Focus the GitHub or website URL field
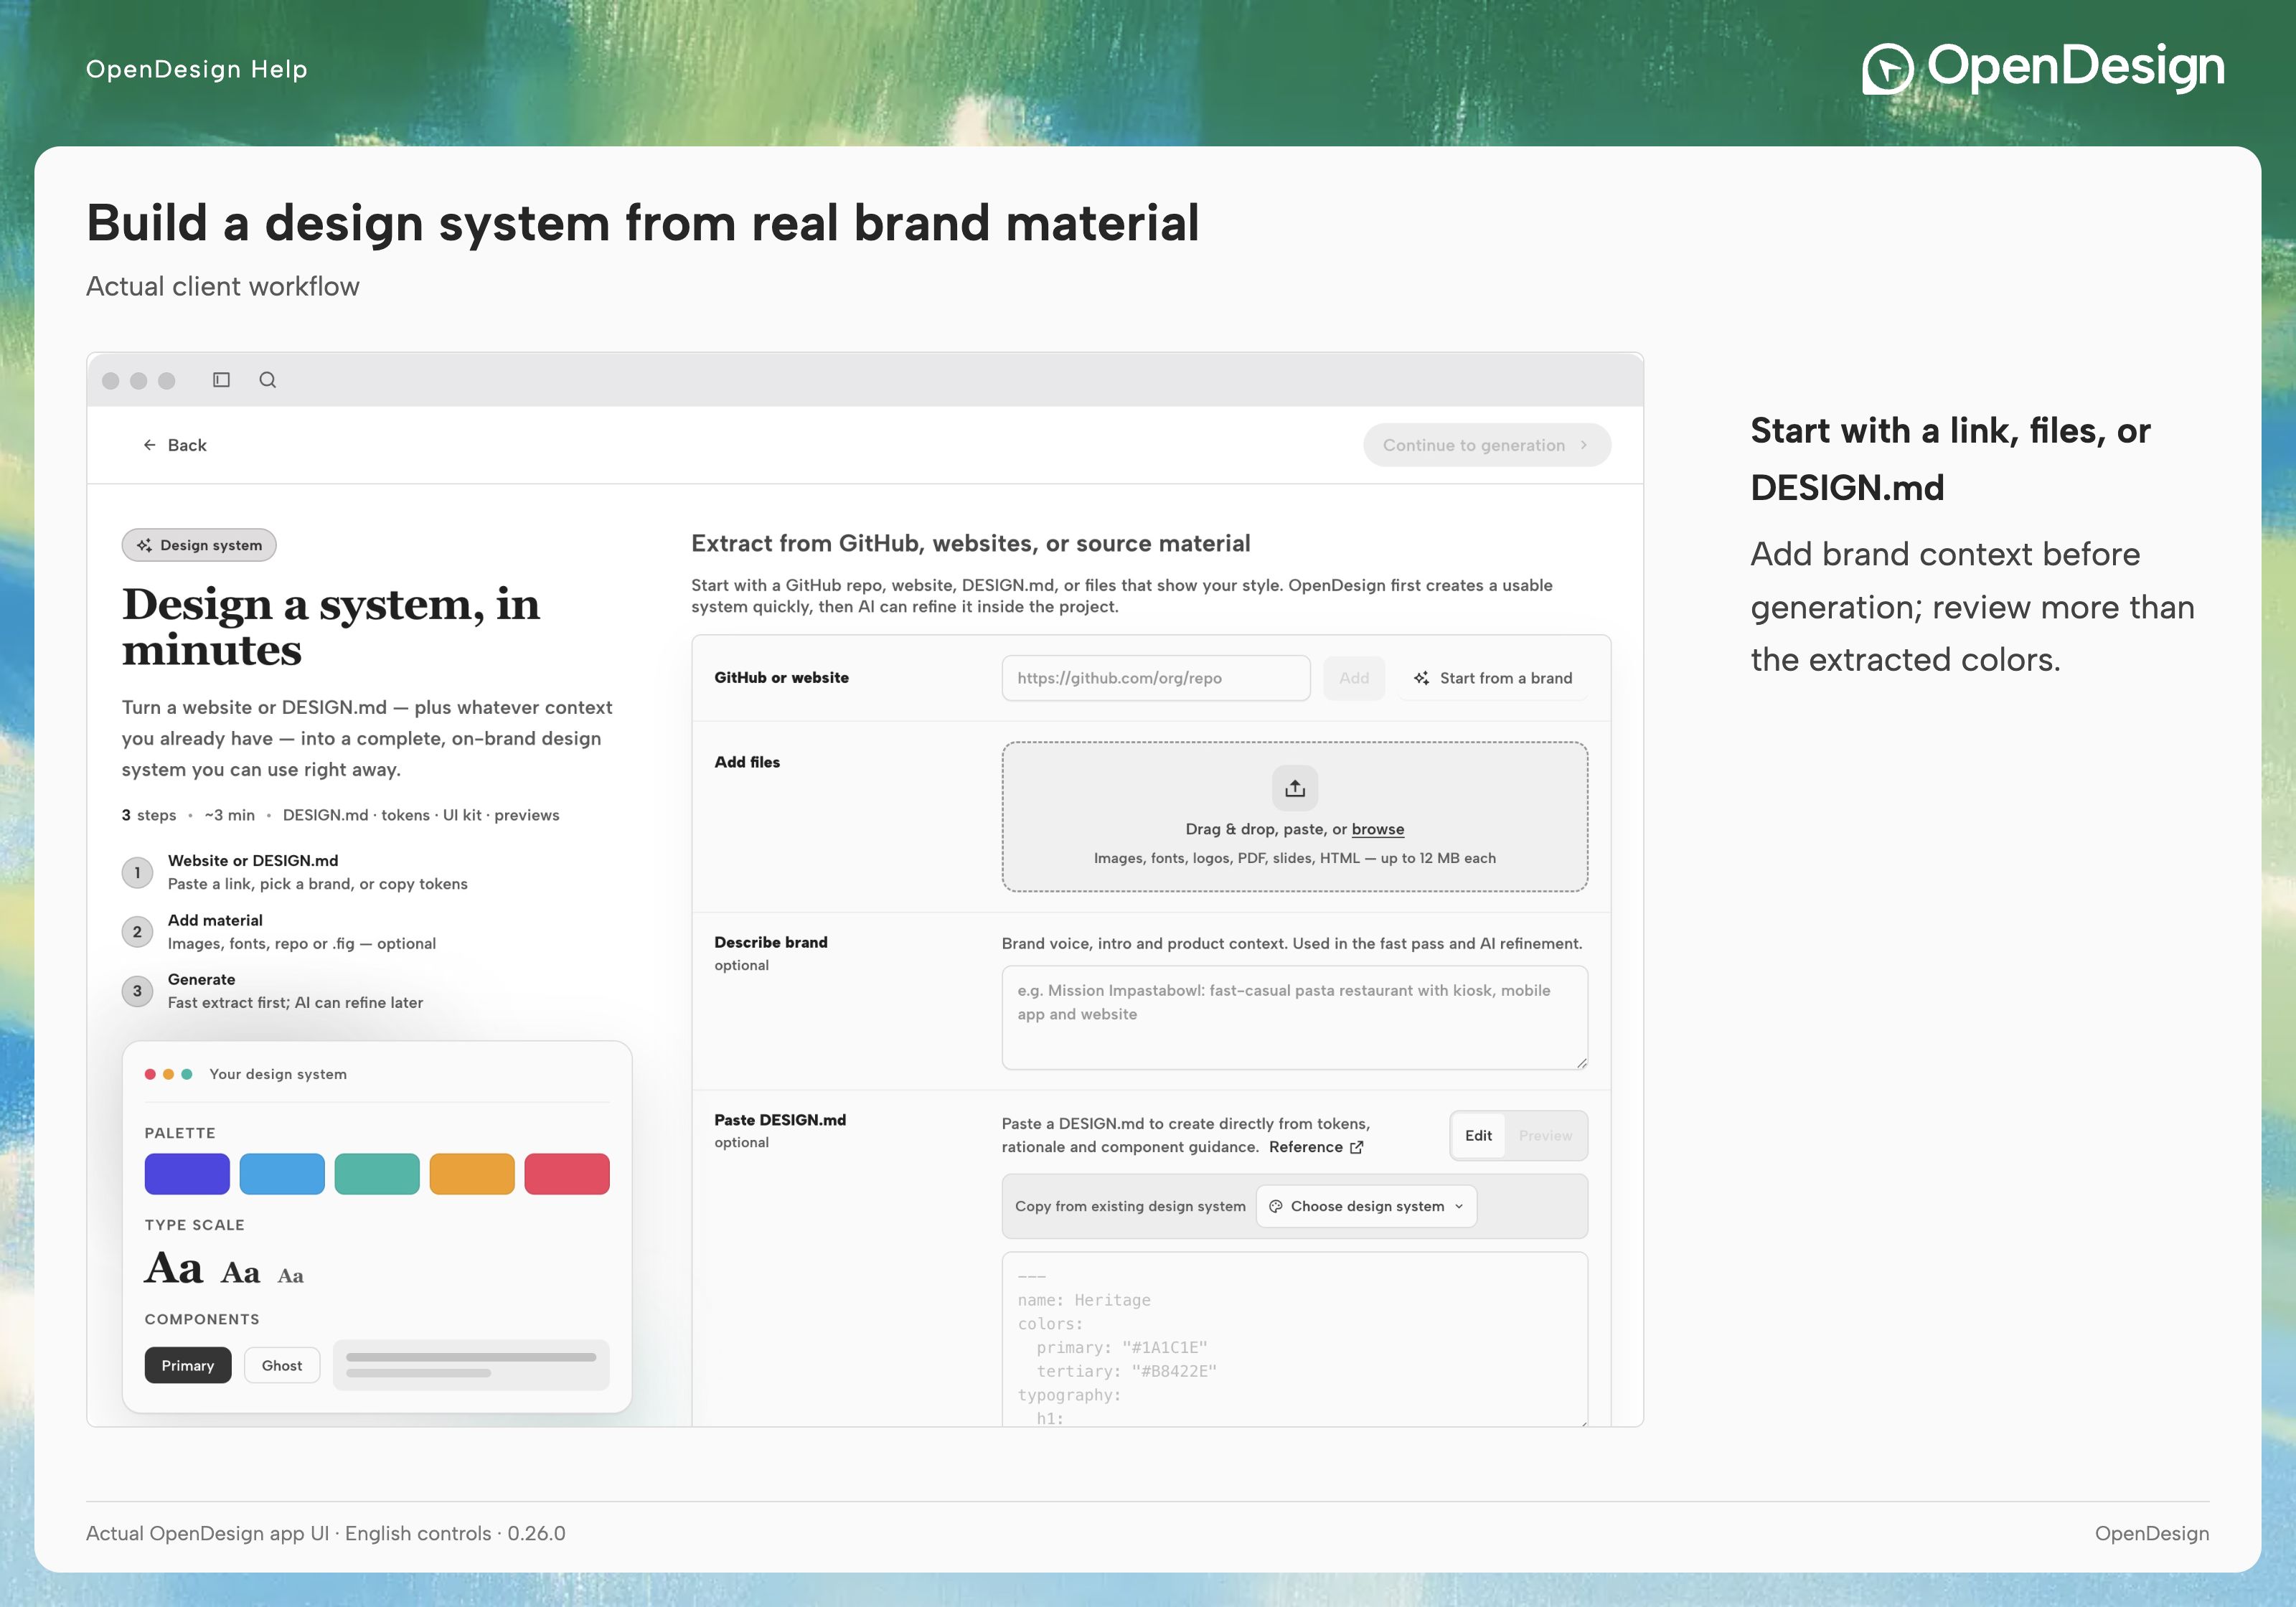The width and height of the screenshot is (2296, 1607). click(1156, 678)
